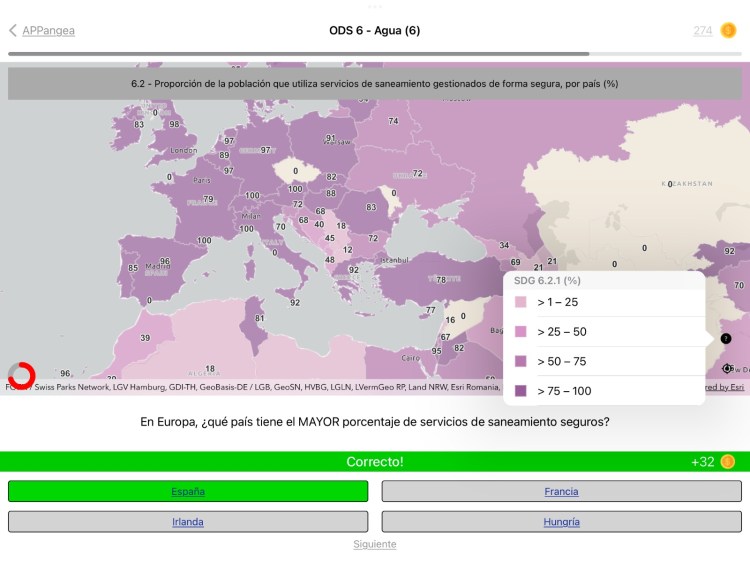The height and width of the screenshot is (562, 750).
Task: Click the black legend help icon
Action: pyautogui.click(x=726, y=339)
